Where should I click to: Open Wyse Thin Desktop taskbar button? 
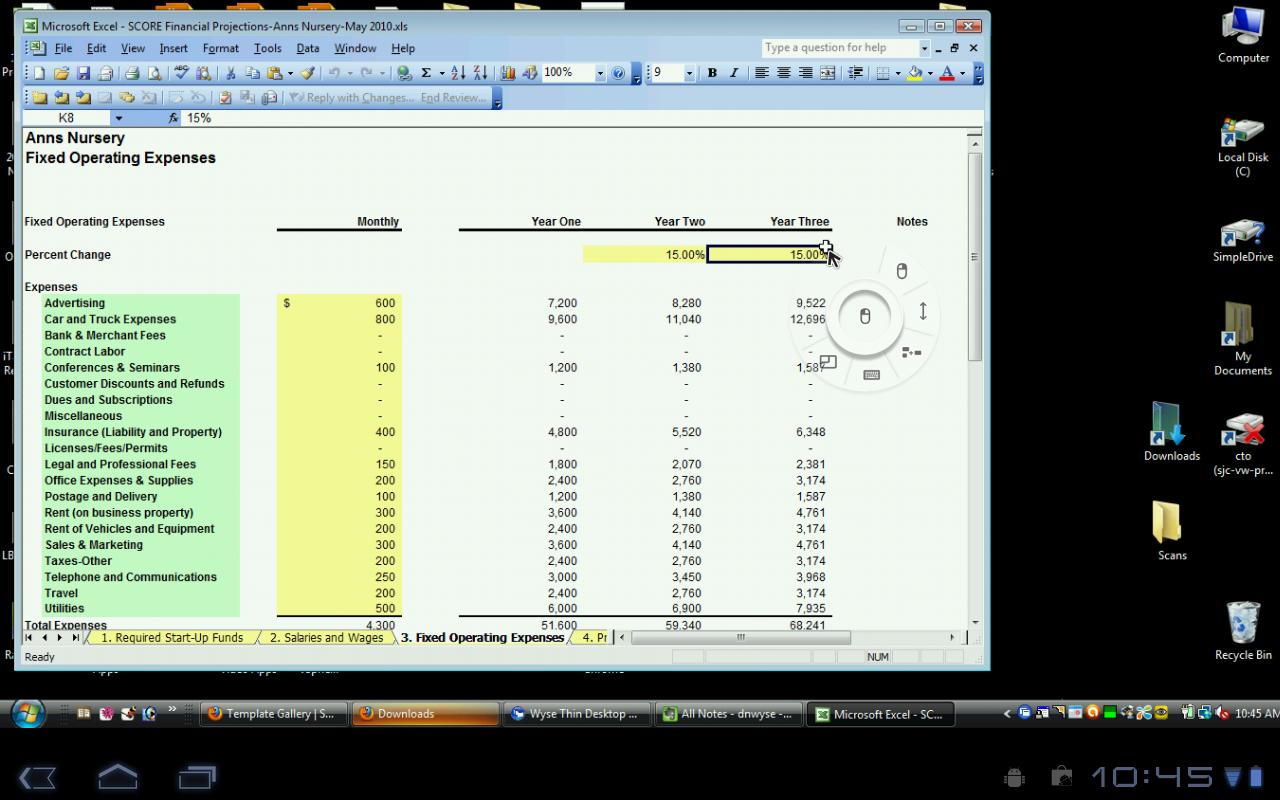[x=576, y=714]
